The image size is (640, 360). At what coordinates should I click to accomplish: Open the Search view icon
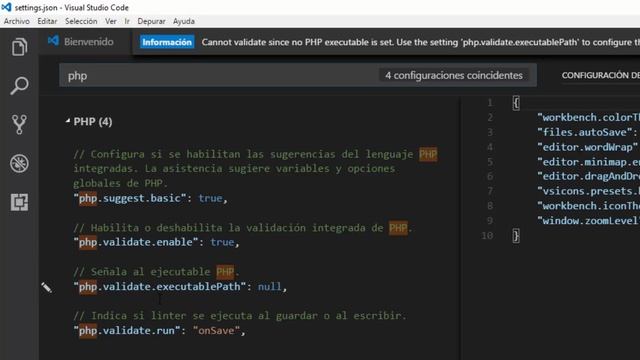19,86
